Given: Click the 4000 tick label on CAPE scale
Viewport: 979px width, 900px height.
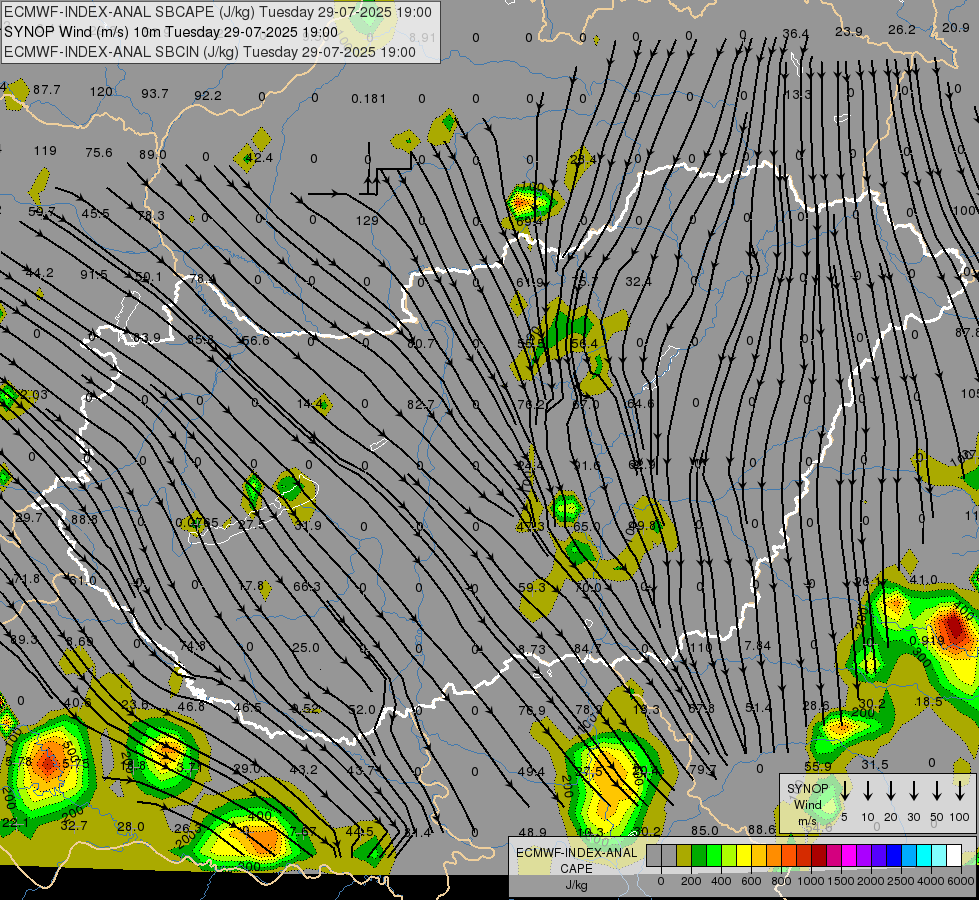Looking at the screenshot, I should pyautogui.click(x=931, y=881).
